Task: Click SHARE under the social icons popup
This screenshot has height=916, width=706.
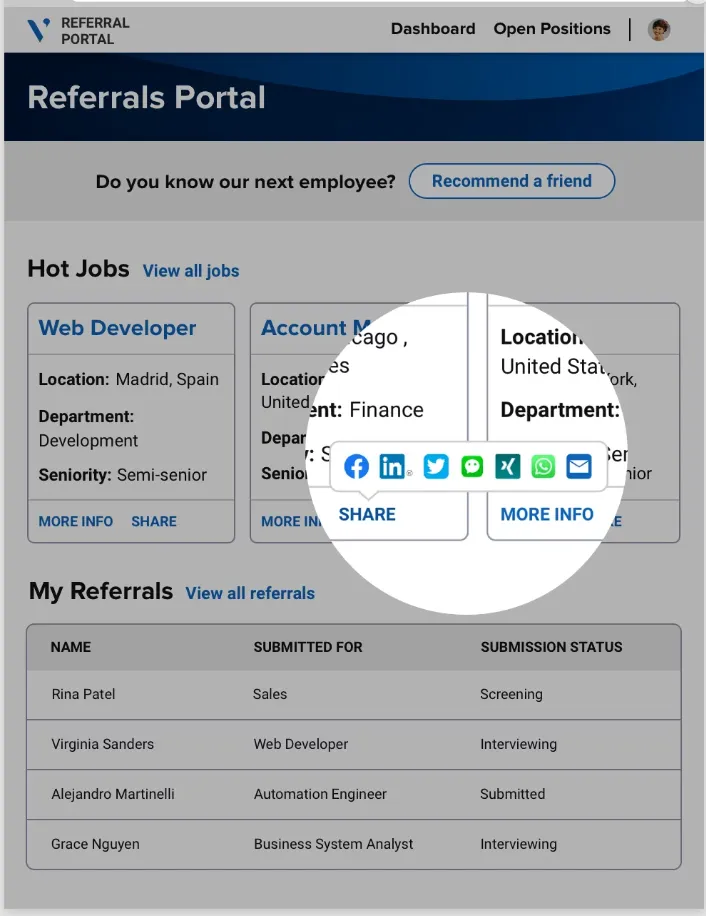Action: click(367, 514)
